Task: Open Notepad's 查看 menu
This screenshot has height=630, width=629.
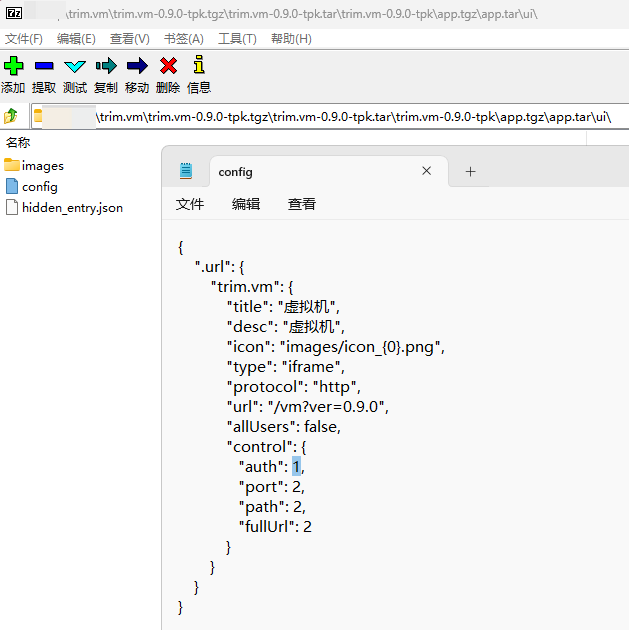Action: point(302,204)
